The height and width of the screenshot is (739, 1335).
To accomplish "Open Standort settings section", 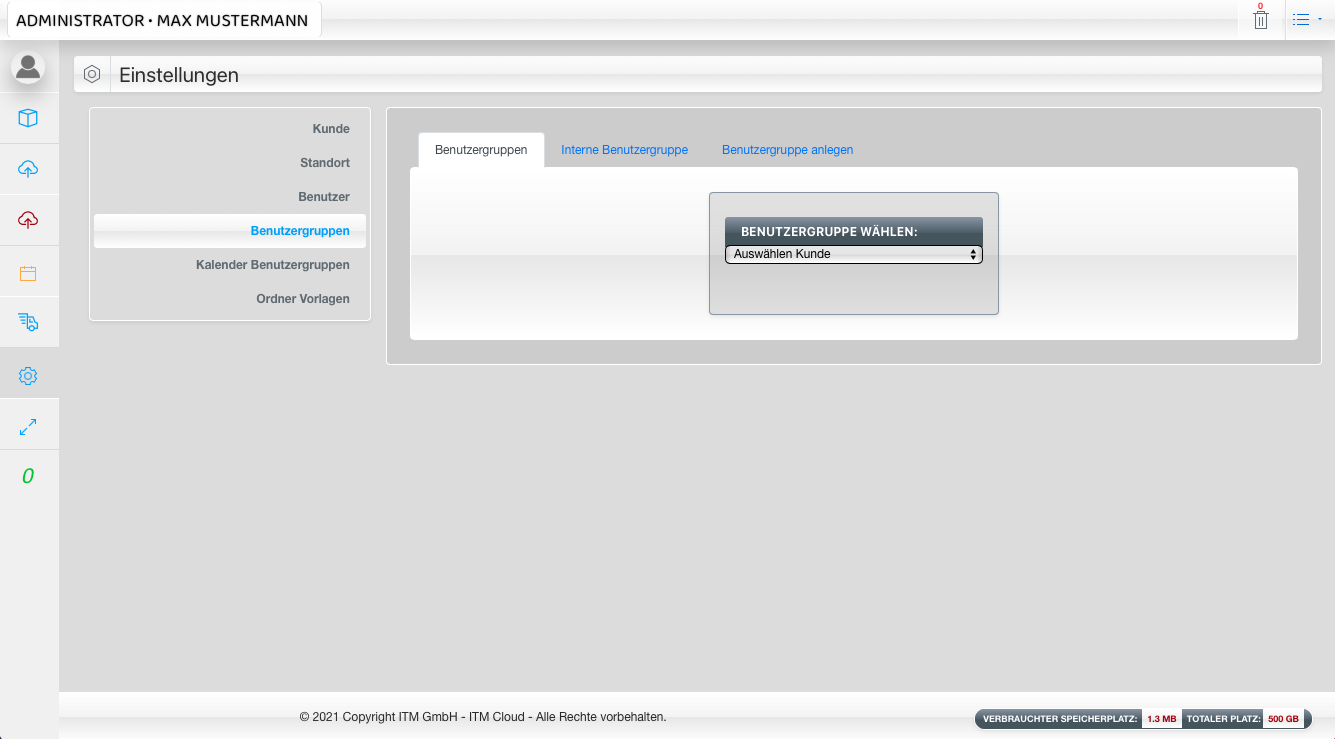I will (x=324, y=163).
